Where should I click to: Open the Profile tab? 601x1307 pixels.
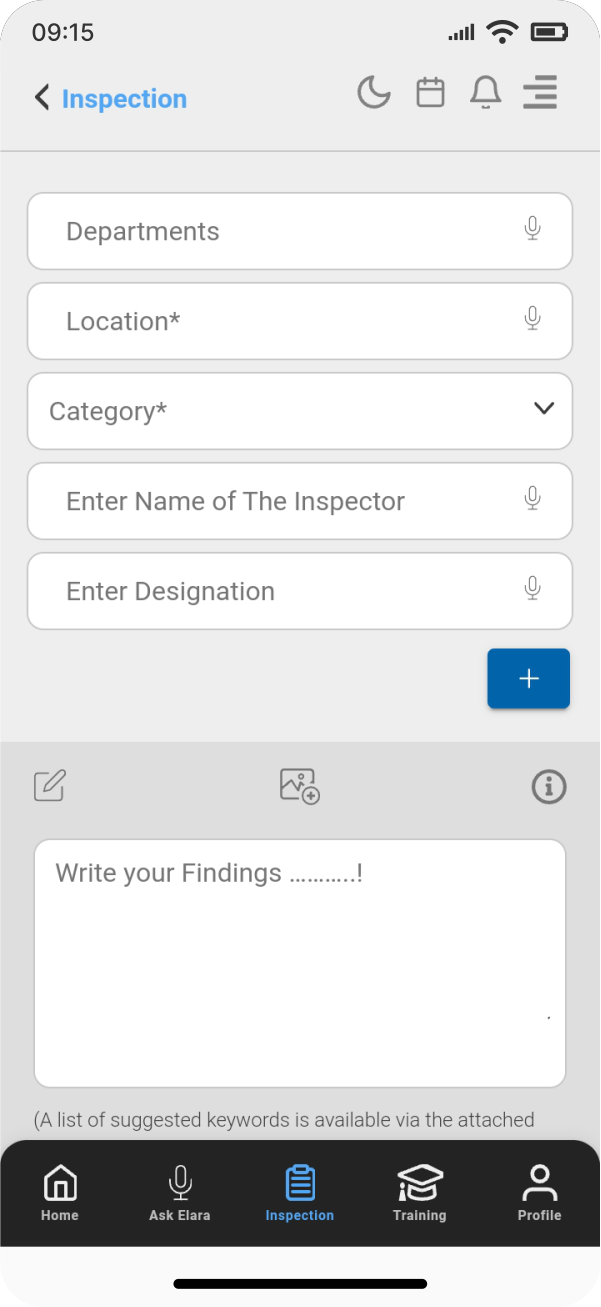(x=539, y=1193)
